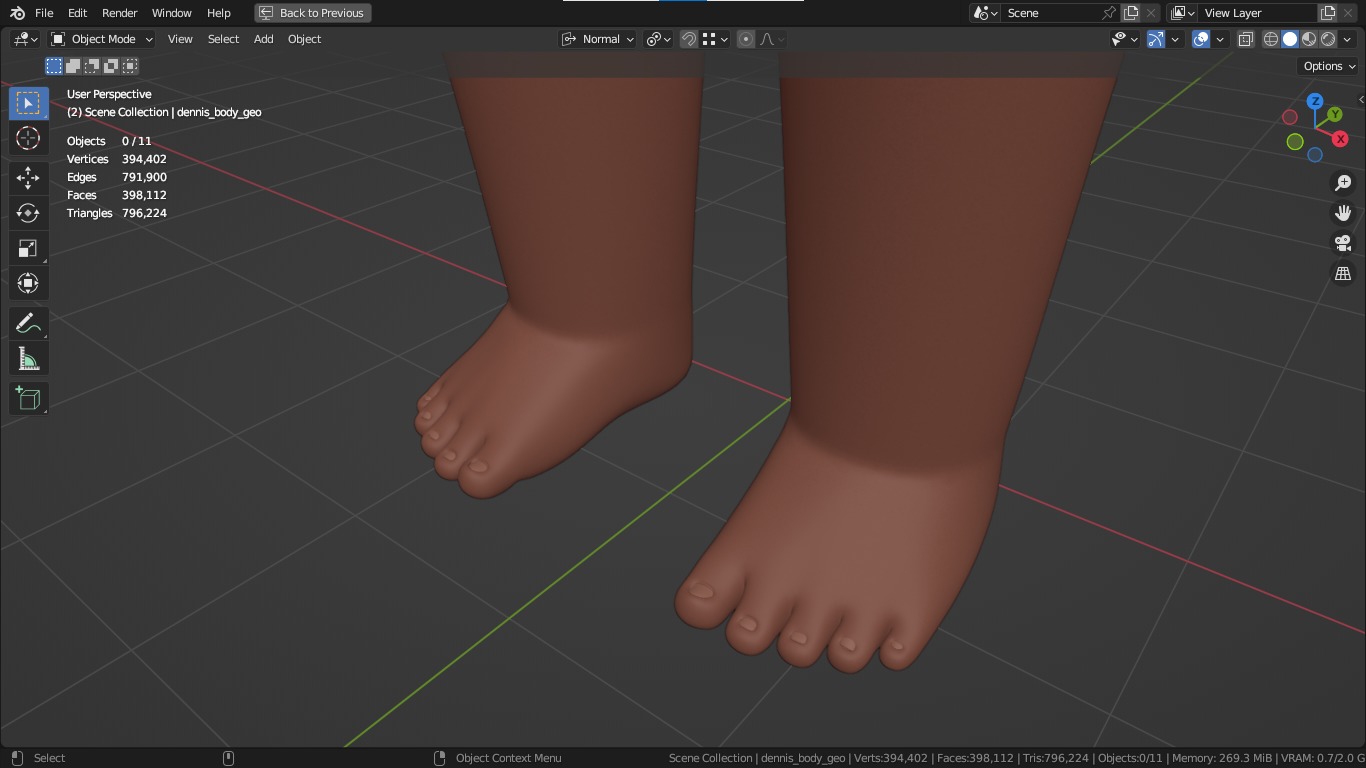Open selectability and visibility dropdown

click(x=1125, y=39)
